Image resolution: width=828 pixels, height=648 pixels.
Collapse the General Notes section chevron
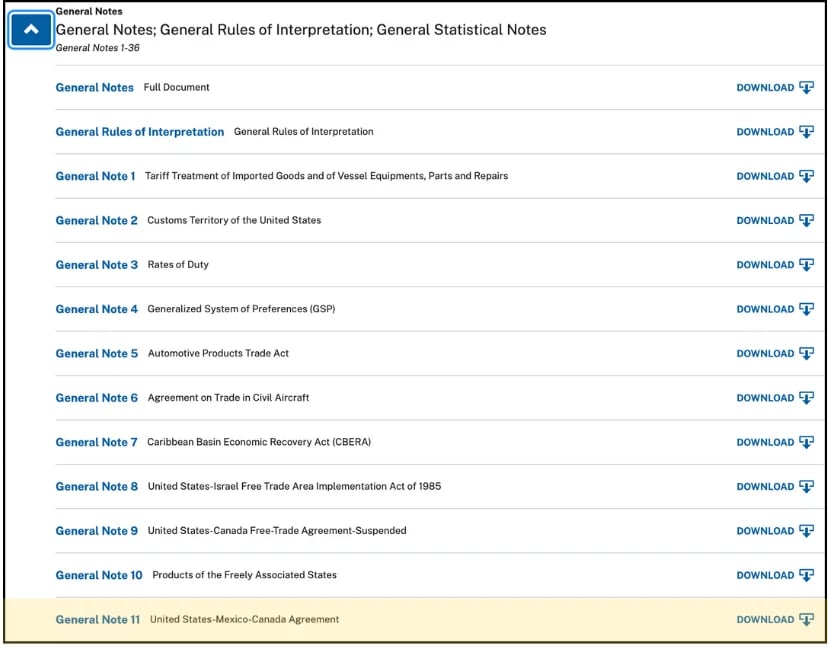[x=31, y=30]
